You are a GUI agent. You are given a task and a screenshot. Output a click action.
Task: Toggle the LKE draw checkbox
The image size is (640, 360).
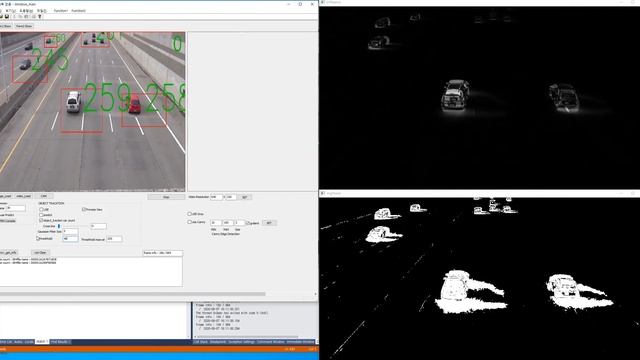tap(189, 214)
